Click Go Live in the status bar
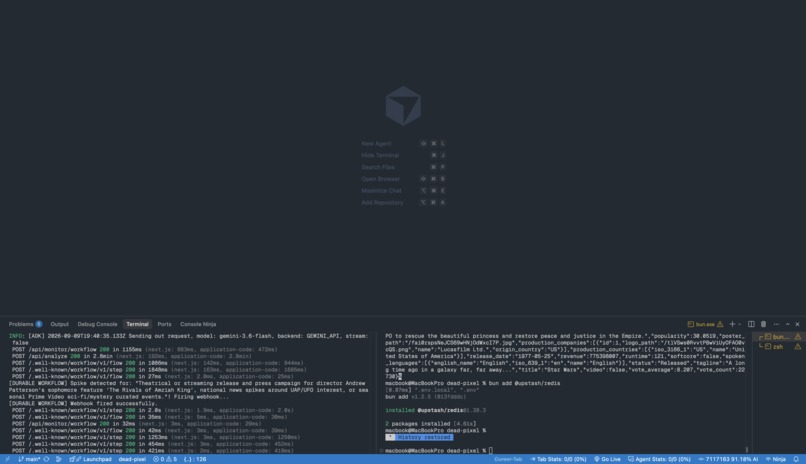 tap(607, 459)
